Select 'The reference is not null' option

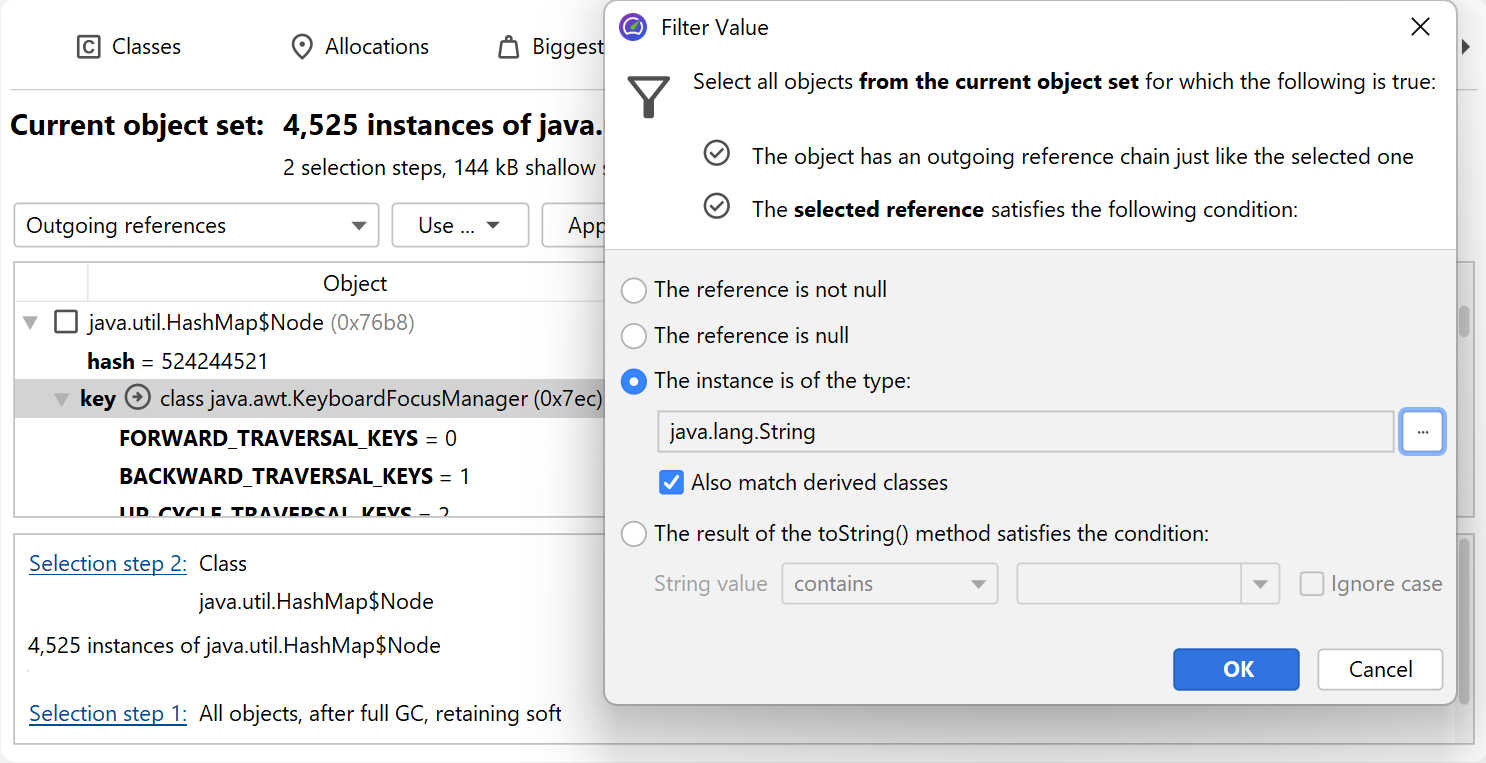coord(634,290)
